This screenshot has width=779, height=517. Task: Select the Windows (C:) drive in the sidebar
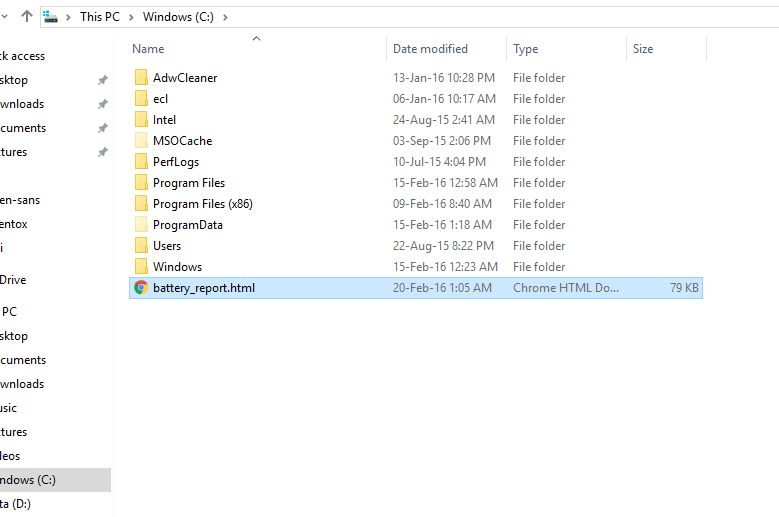click(x=28, y=480)
